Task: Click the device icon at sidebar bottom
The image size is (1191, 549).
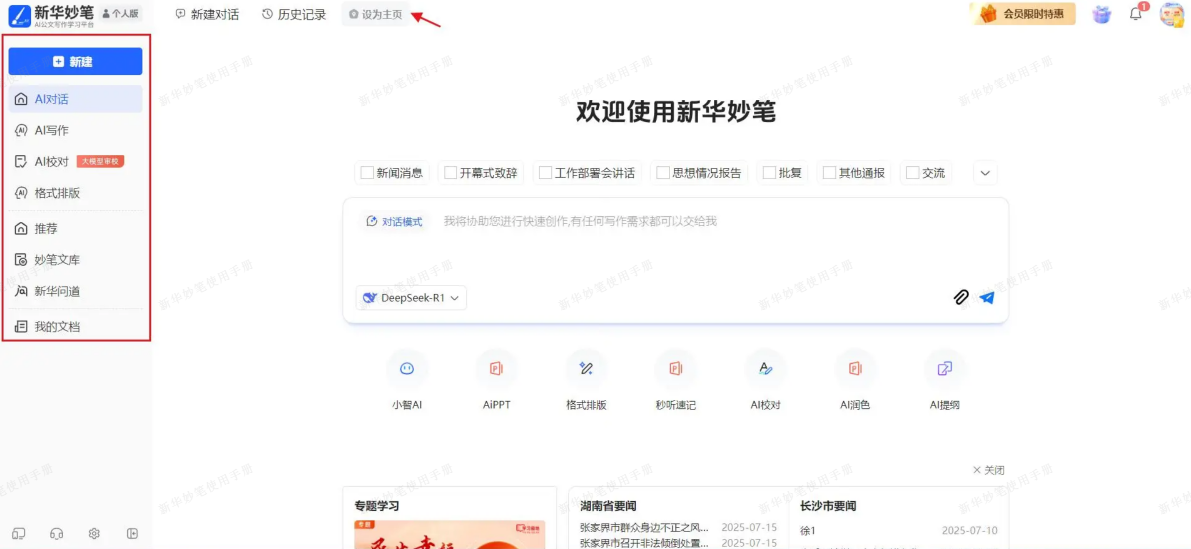Action: (x=20, y=534)
